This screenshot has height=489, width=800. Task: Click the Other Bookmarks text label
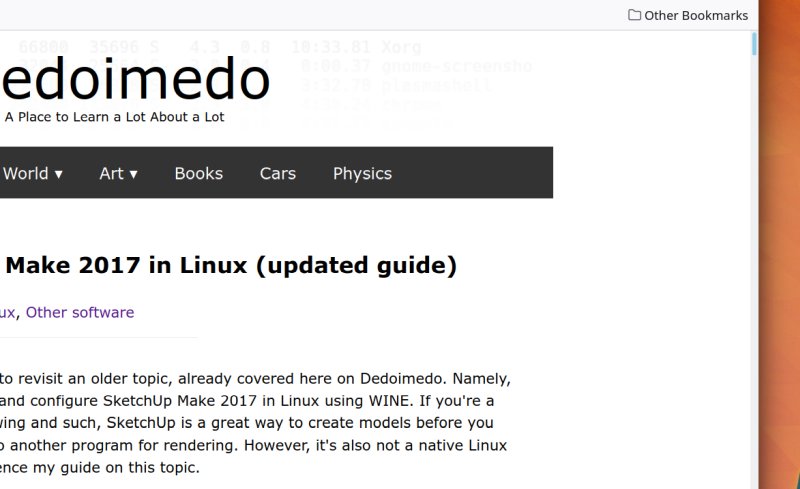(696, 15)
